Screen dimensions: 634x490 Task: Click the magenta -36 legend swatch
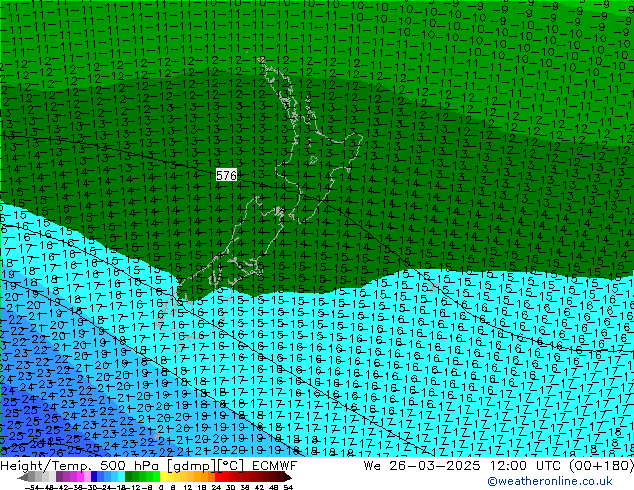tap(80, 477)
